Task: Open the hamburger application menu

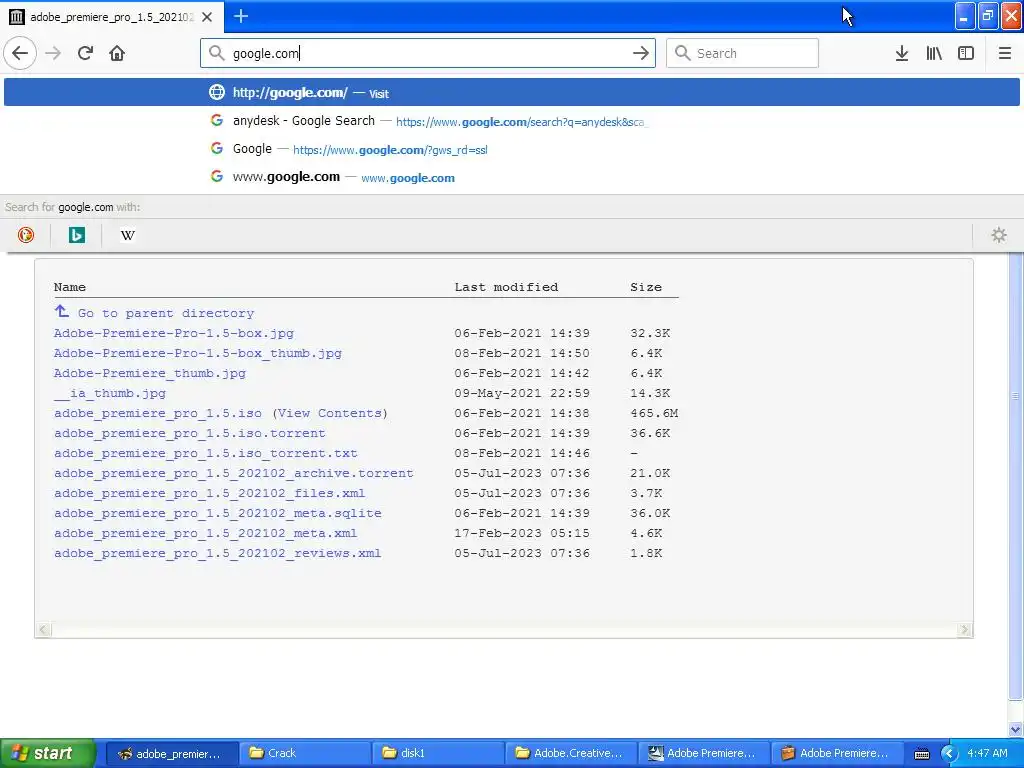Action: [1004, 53]
